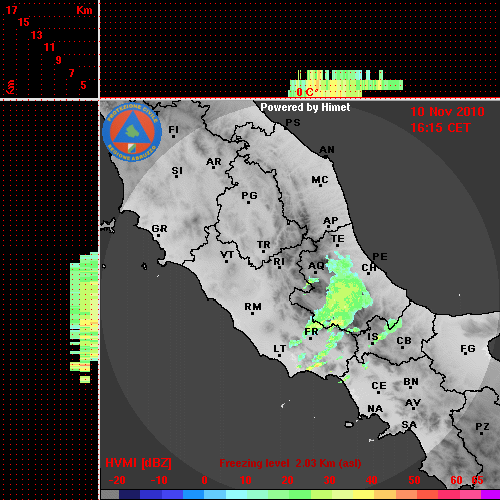
Task: Click the '9' altitude label
Action: click(58, 60)
